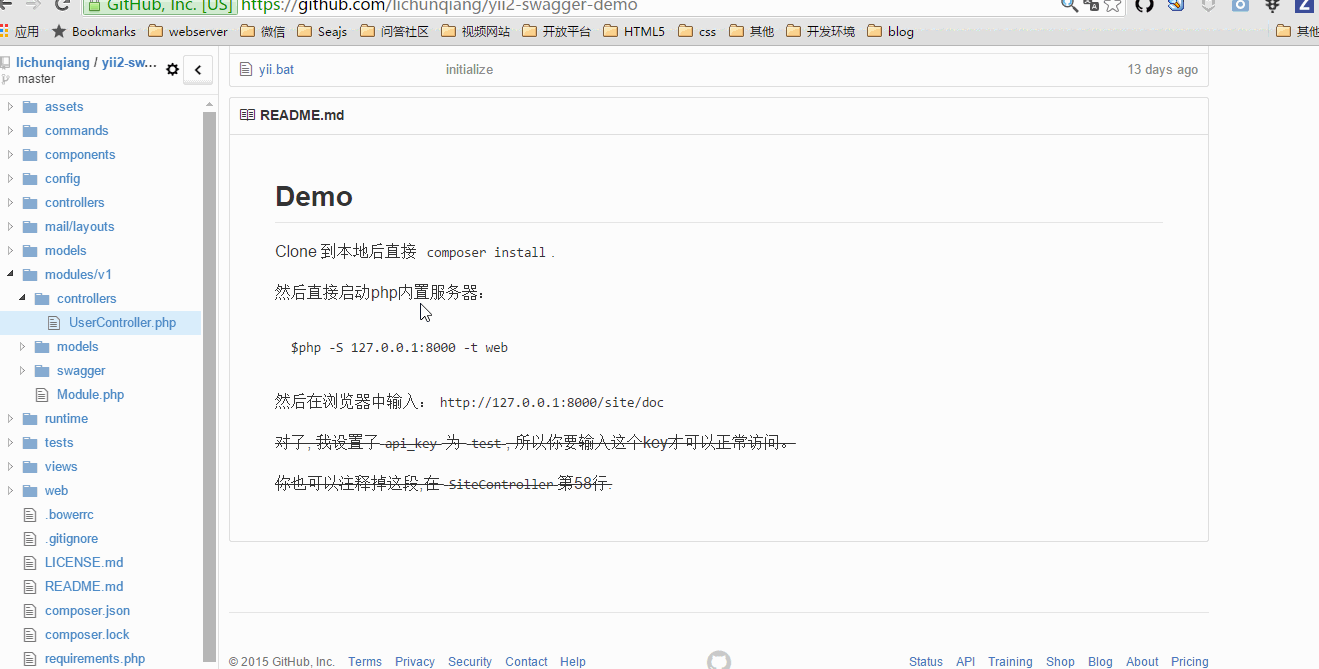Click the yii.bat file icon in the file list

[x=246, y=70]
